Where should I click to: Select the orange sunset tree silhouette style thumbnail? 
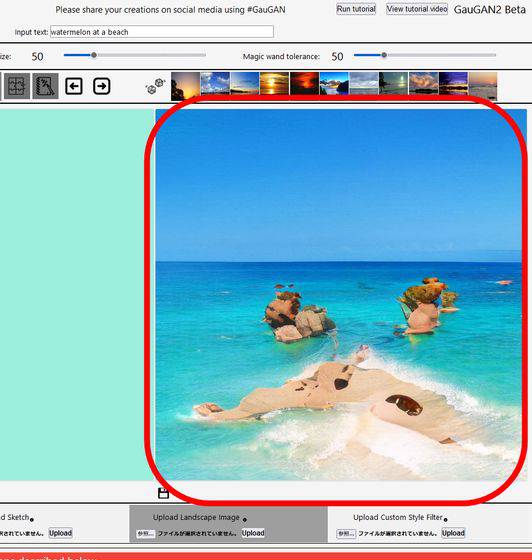pyautogui.click(x=185, y=86)
